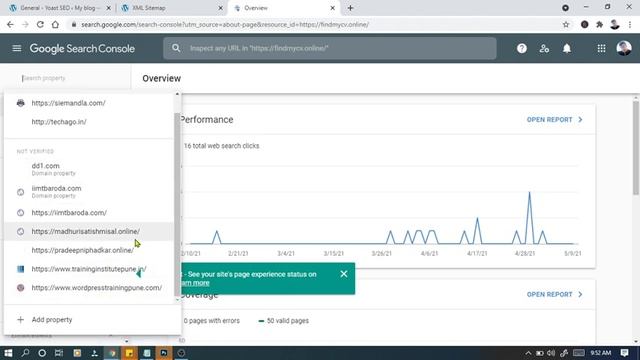Show hidden system tray icons
The height and width of the screenshot is (360, 640).
(528, 353)
